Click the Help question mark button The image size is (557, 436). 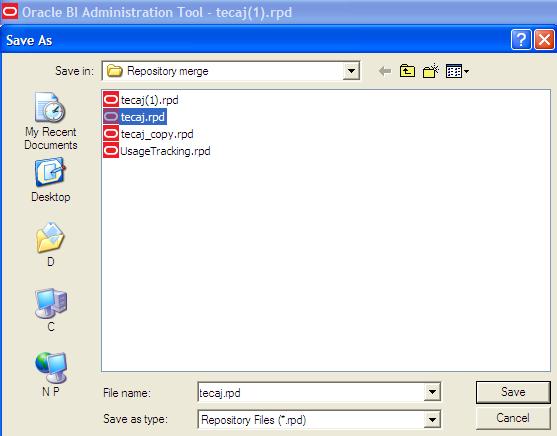click(x=521, y=39)
